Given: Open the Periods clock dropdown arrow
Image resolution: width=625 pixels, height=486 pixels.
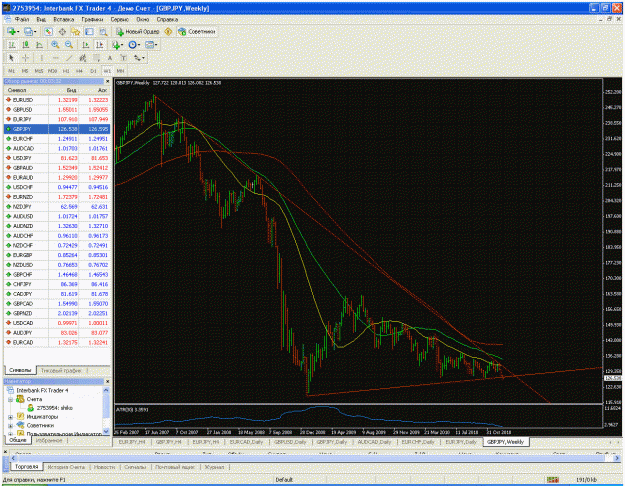Looking at the screenshot, I should tap(138, 45).
